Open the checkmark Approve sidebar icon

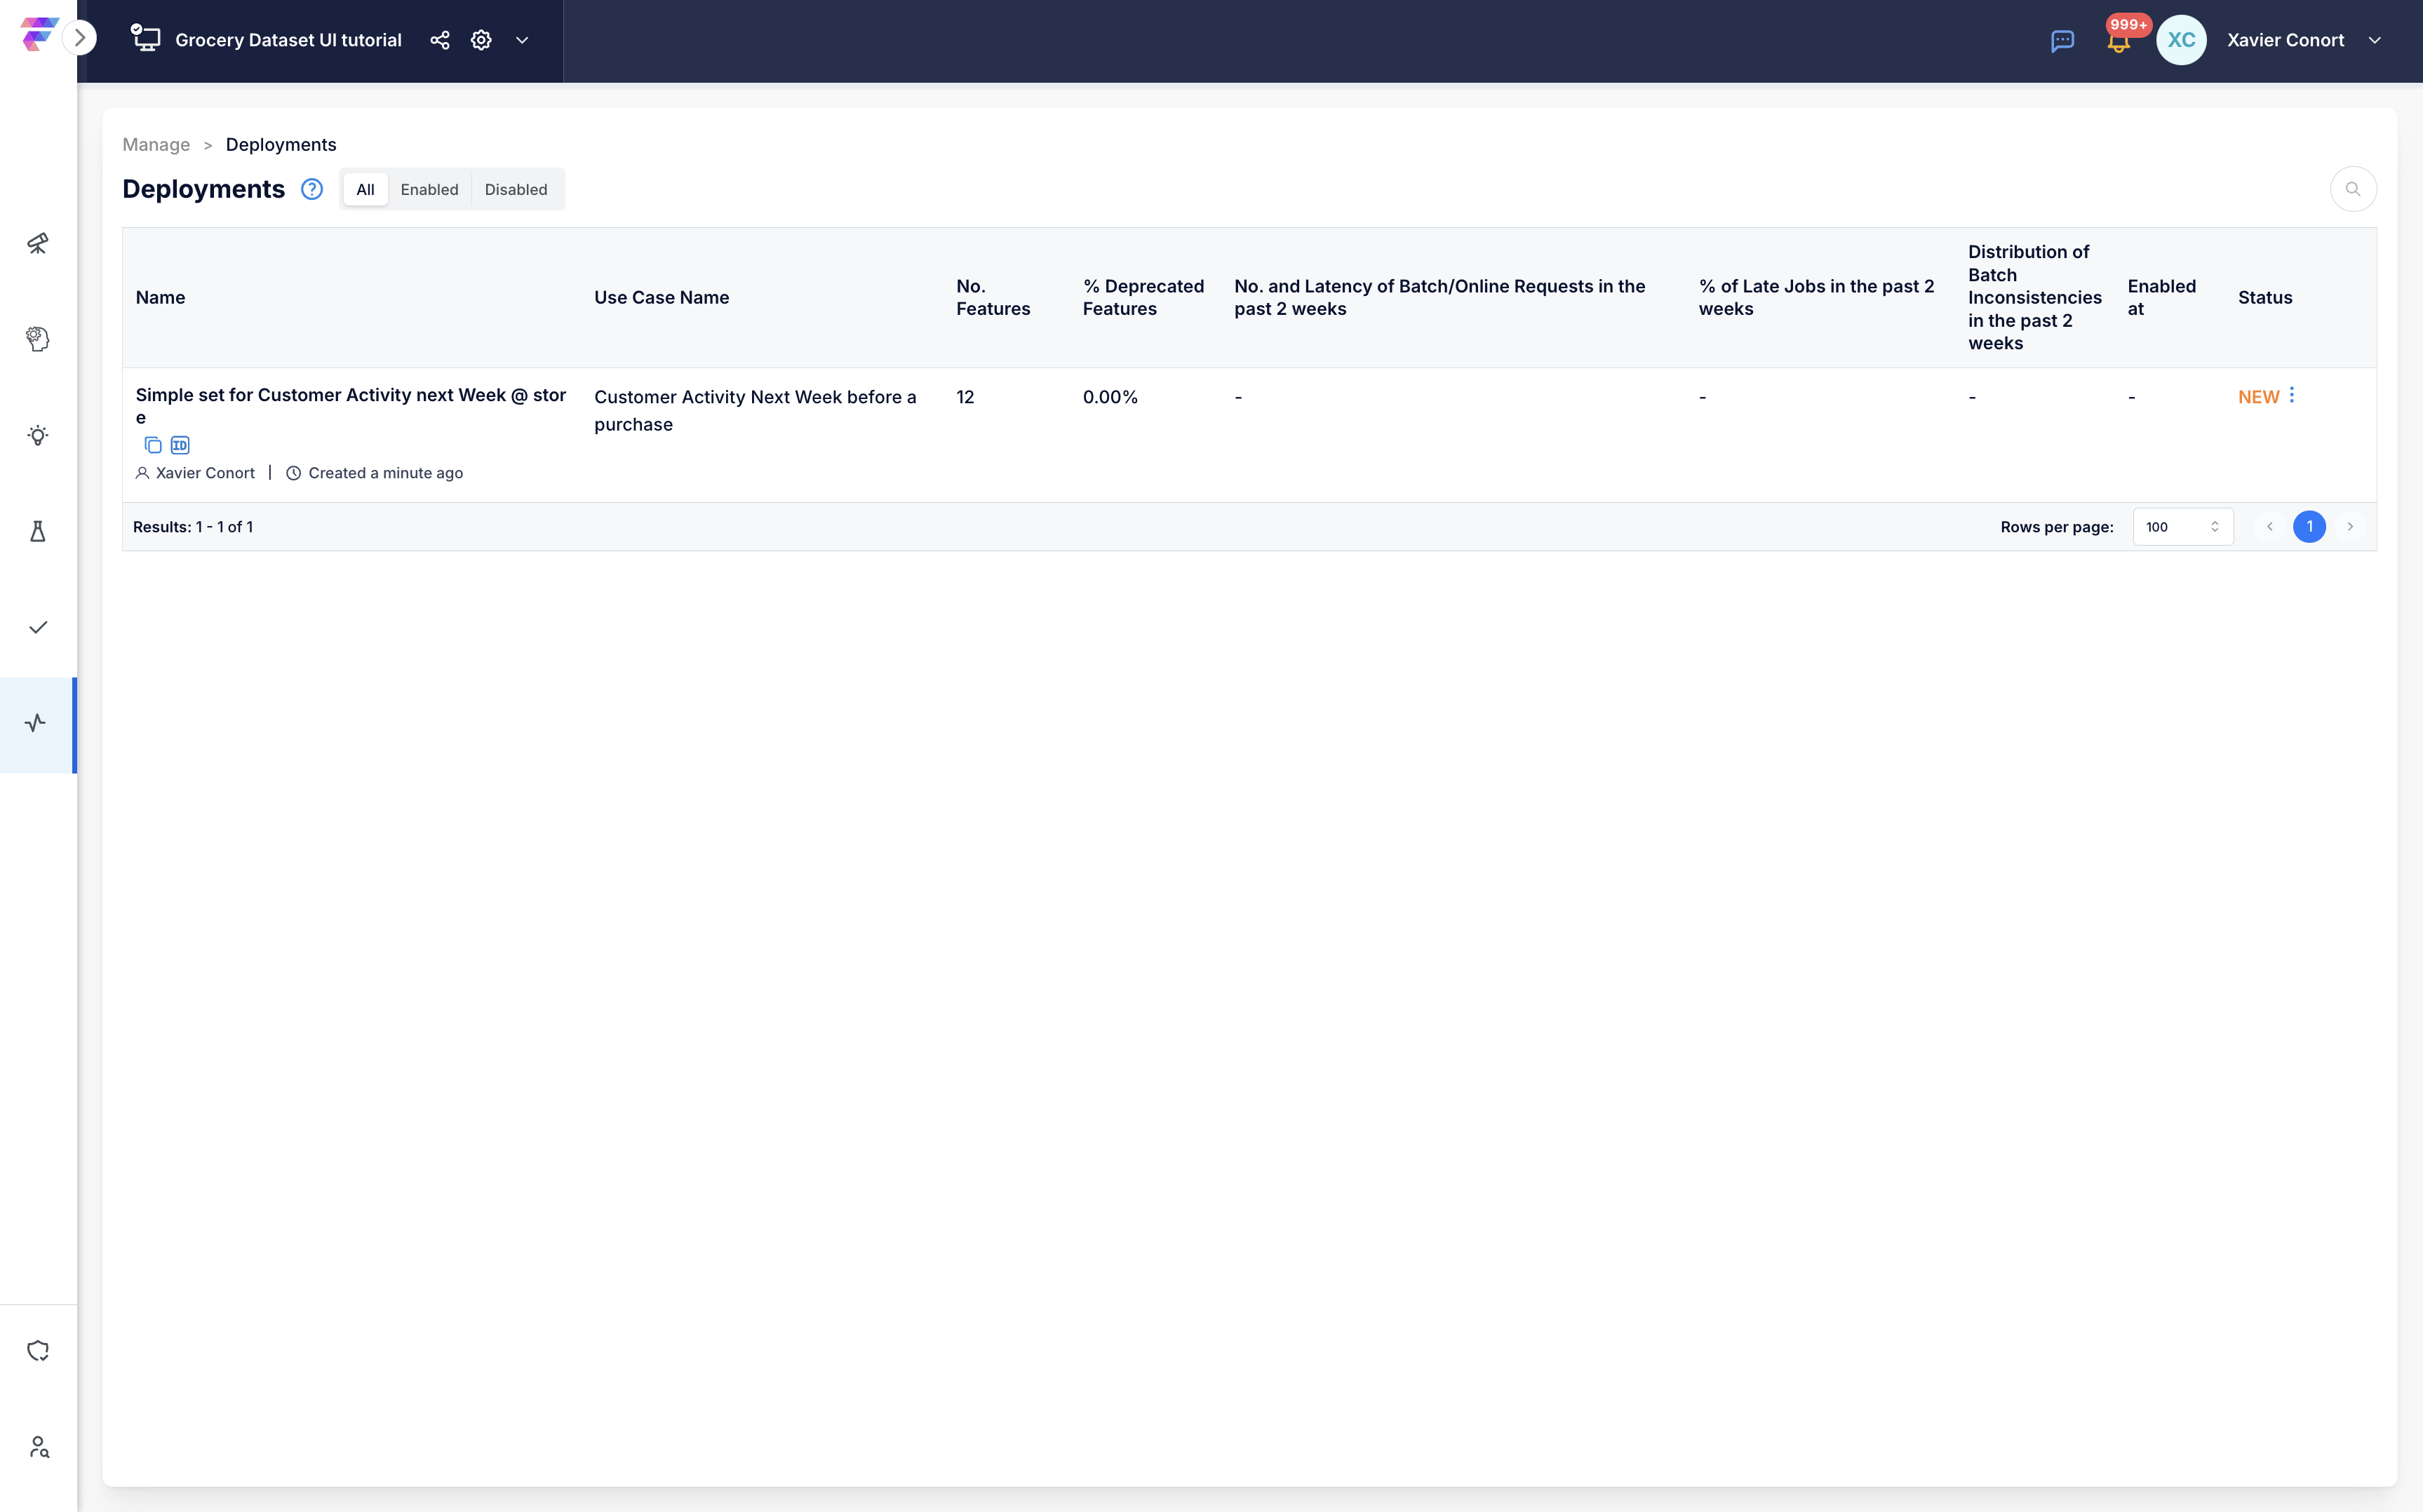point(38,627)
